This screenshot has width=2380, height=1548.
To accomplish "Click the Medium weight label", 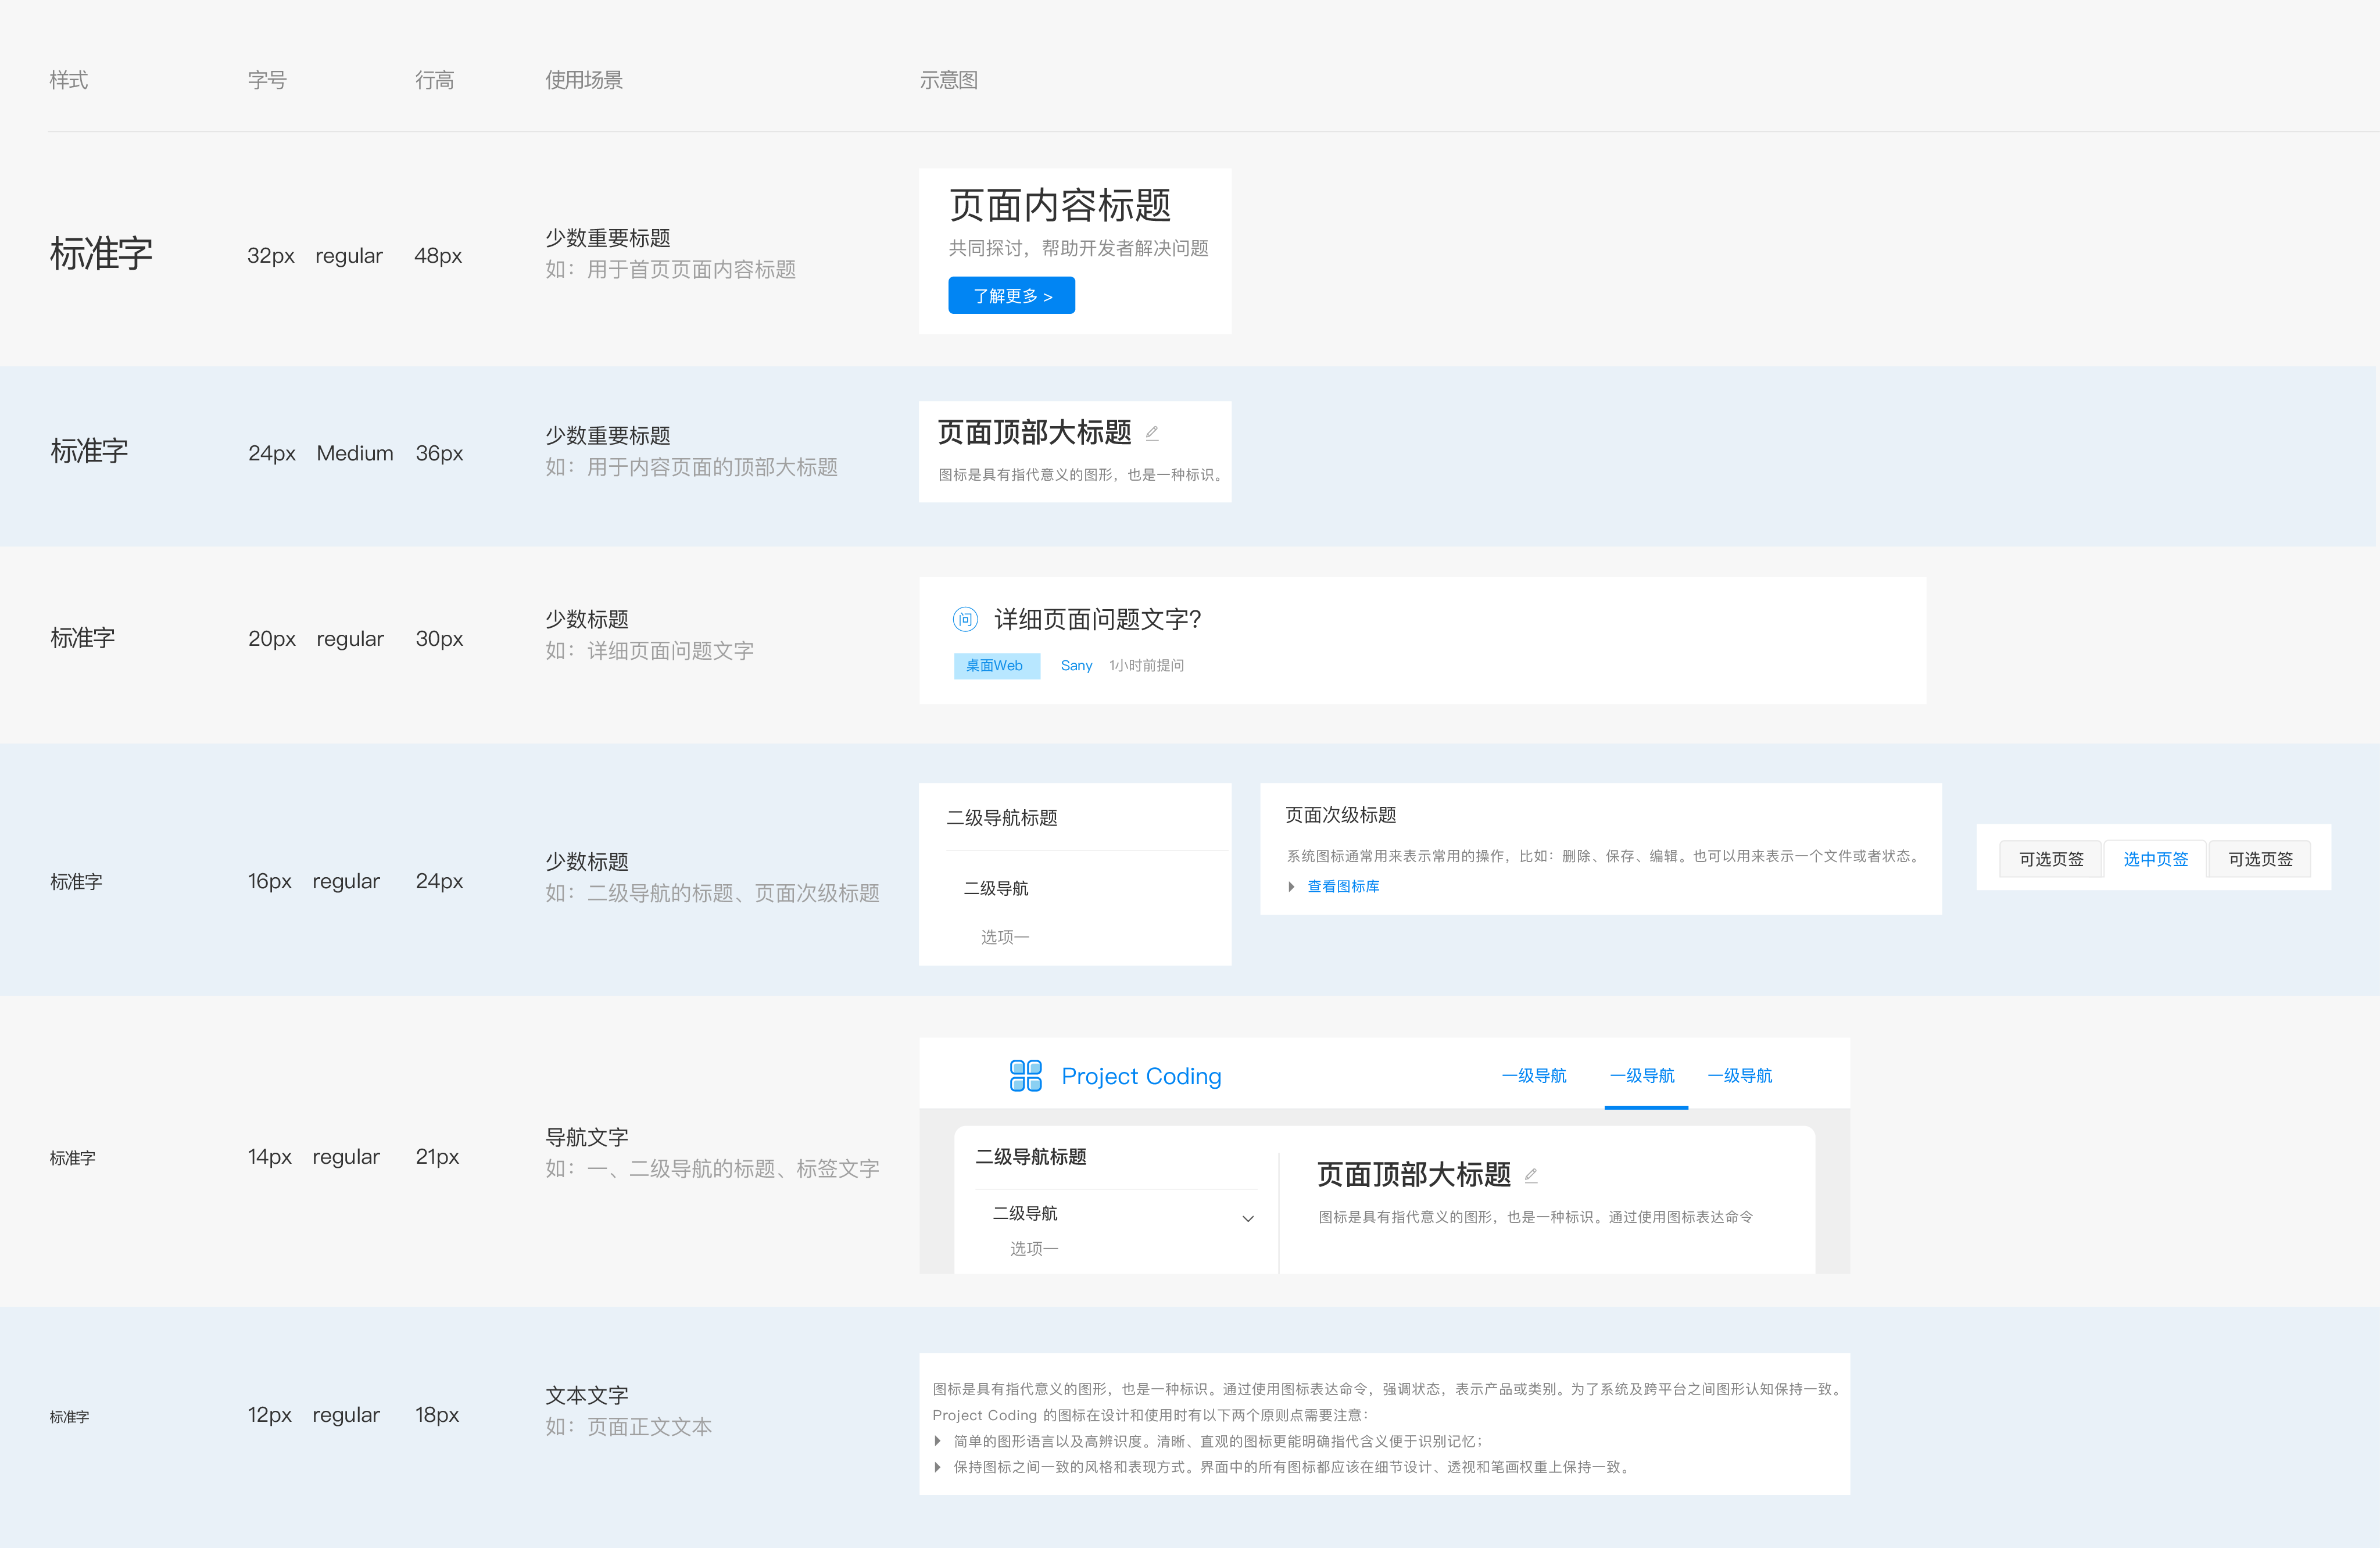I will pos(355,453).
